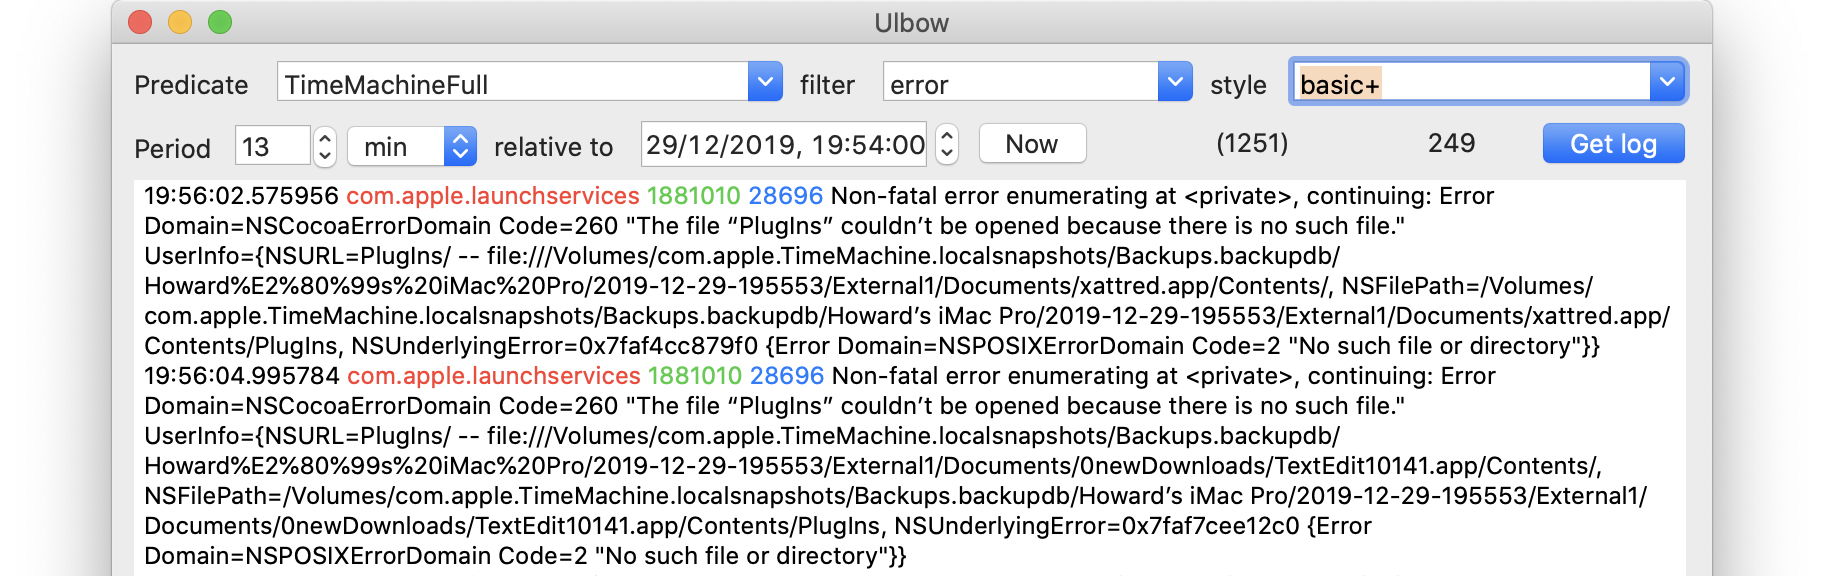Click the Now button
1824x576 pixels.
pos(1031,144)
